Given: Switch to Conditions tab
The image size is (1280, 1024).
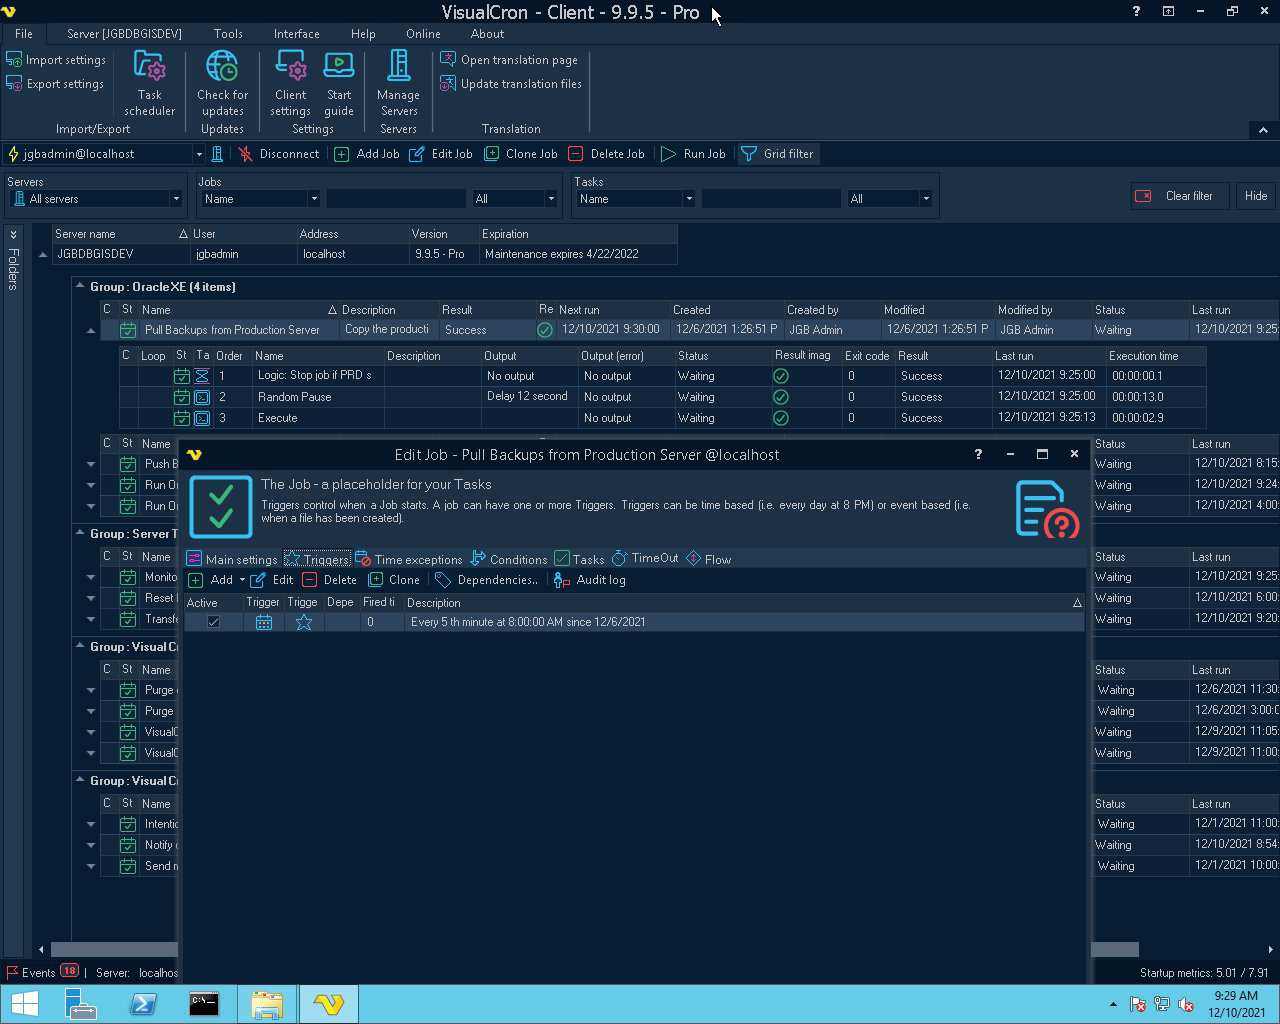Looking at the screenshot, I should click(x=508, y=559).
